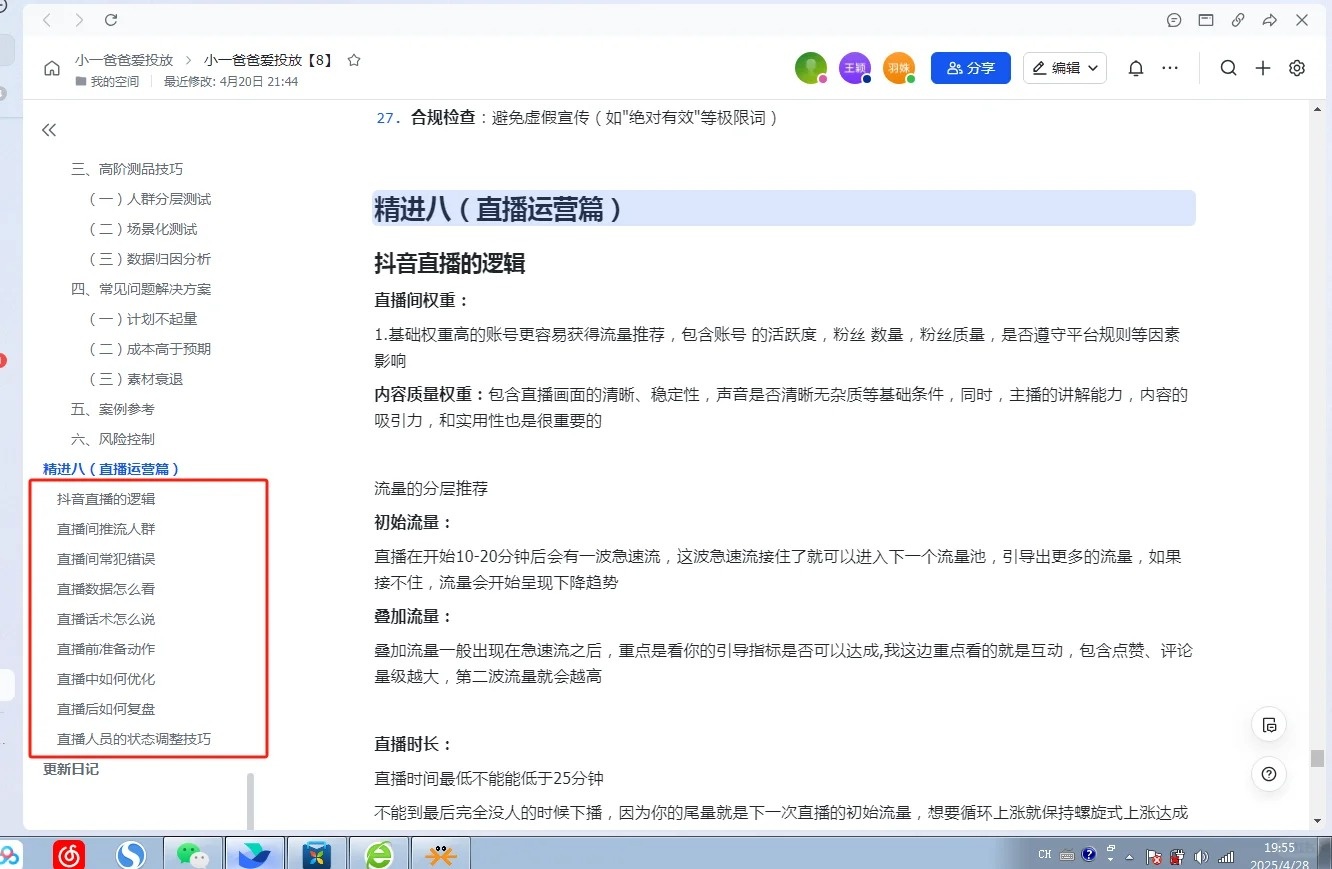The image size is (1332, 869).
Task: Open NetEase Cloud Music from taskbar
Action: [x=69, y=855]
